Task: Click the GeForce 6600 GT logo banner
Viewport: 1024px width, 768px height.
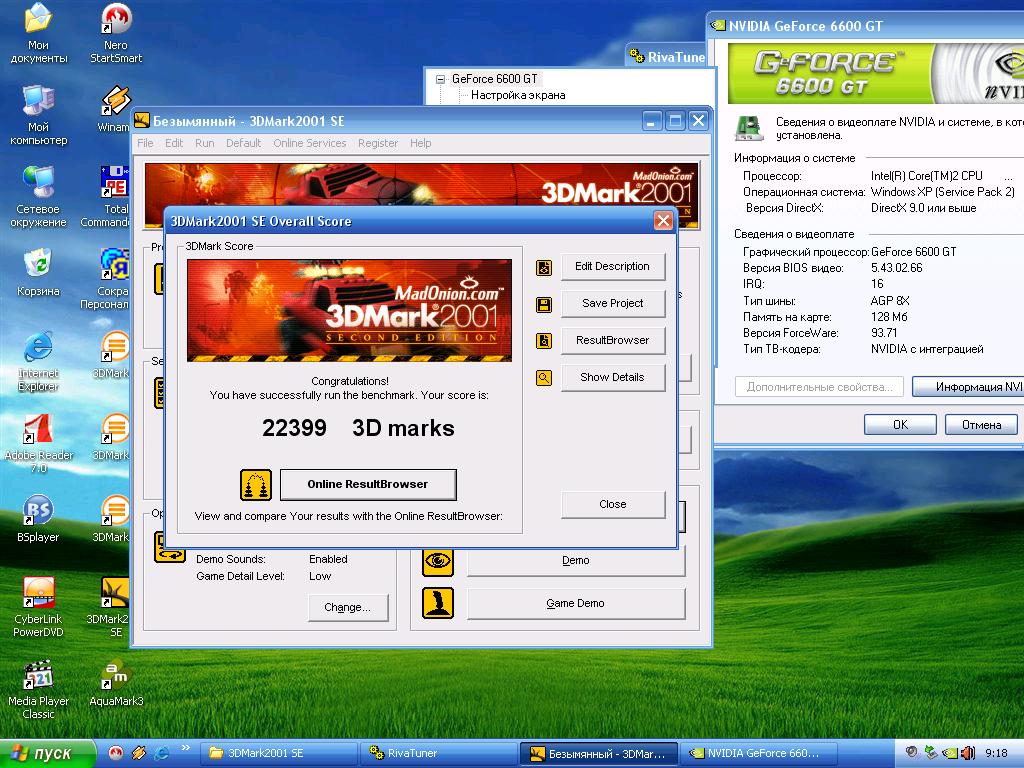Action: pos(875,74)
